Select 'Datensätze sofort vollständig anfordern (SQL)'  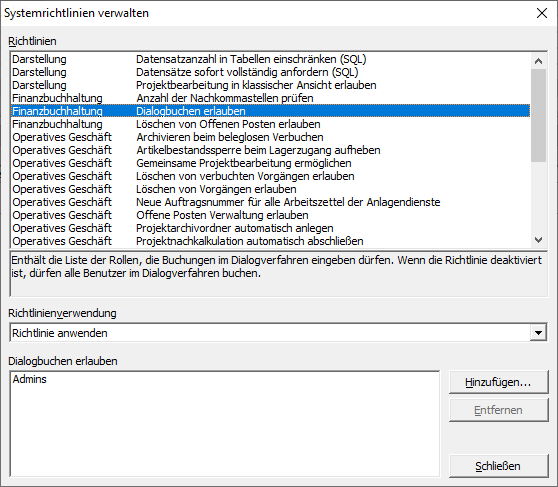[270, 72]
